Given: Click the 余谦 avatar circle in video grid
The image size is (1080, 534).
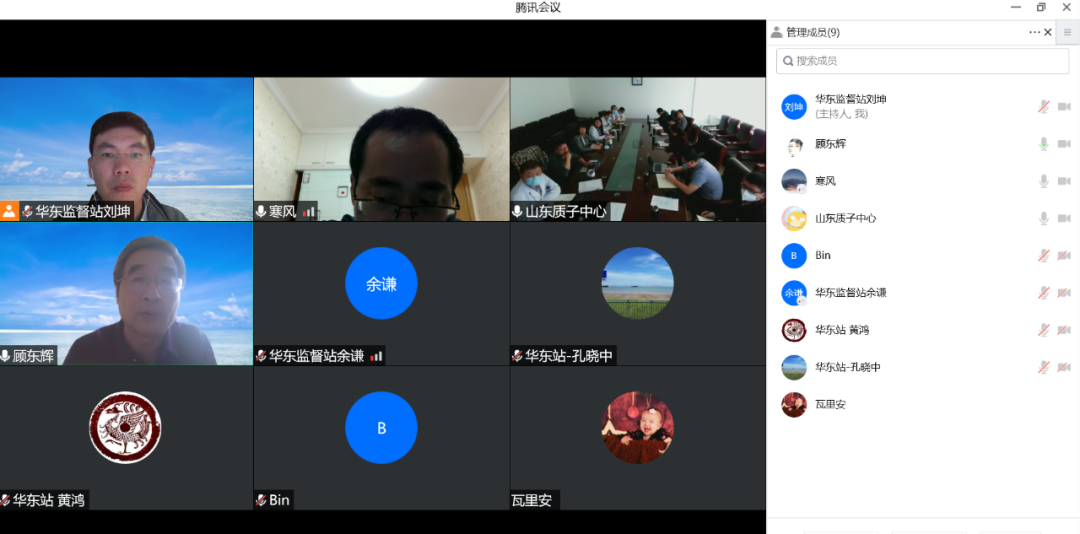Looking at the screenshot, I should (x=382, y=283).
